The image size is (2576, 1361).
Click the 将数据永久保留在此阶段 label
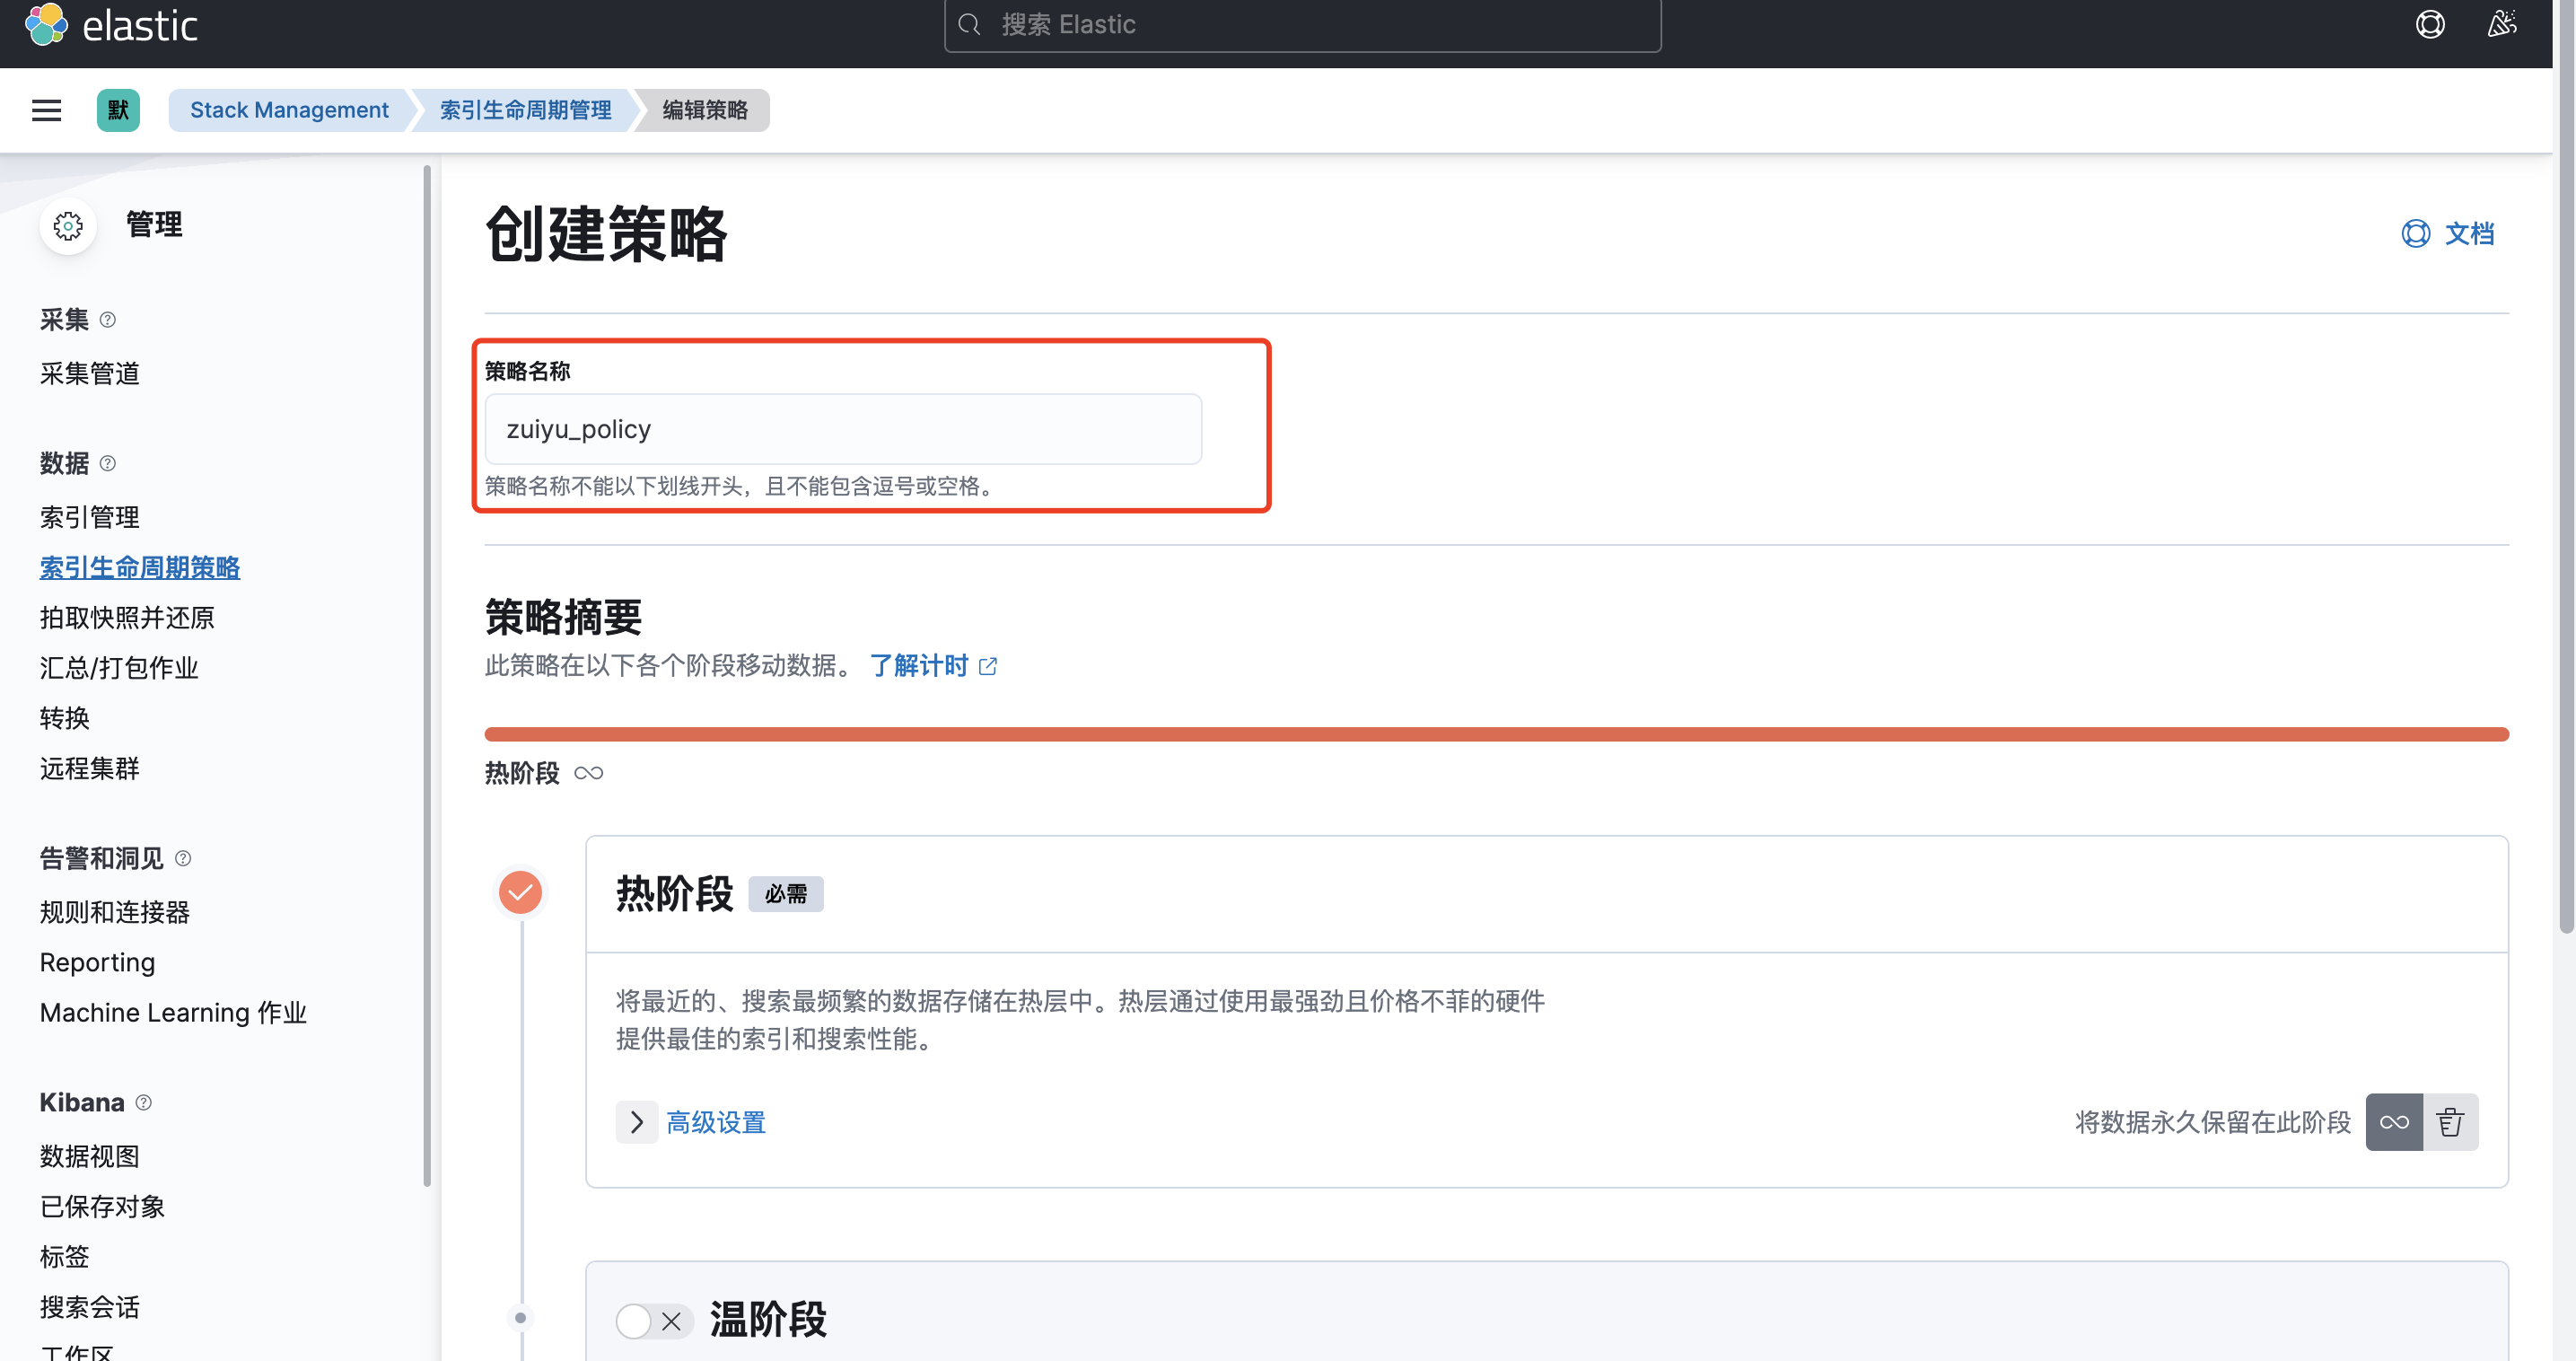coord(2213,1122)
